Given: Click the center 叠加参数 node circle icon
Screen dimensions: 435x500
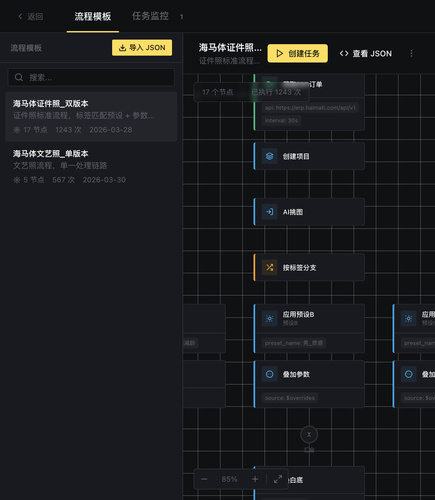Looking at the screenshot, I should pyautogui.click(x=269, y=374).
